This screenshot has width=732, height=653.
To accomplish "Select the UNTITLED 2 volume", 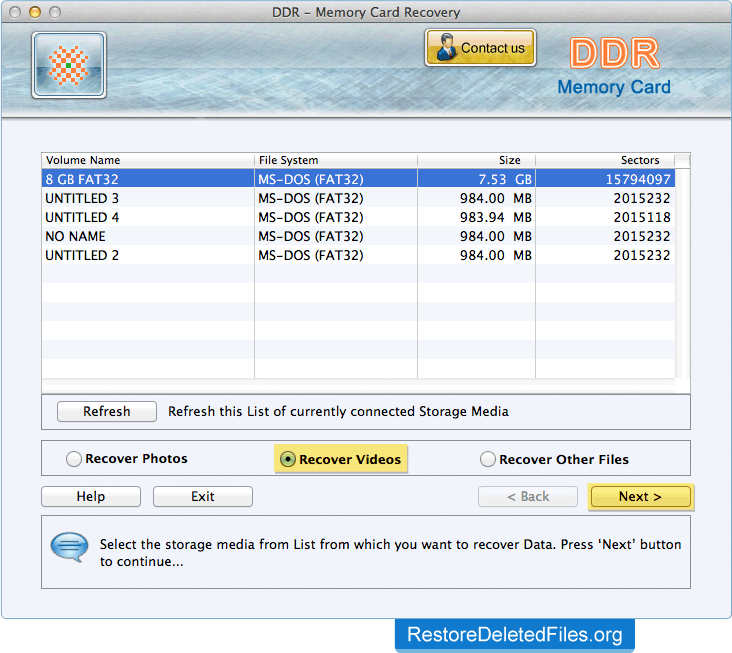I will pos(358,255).
